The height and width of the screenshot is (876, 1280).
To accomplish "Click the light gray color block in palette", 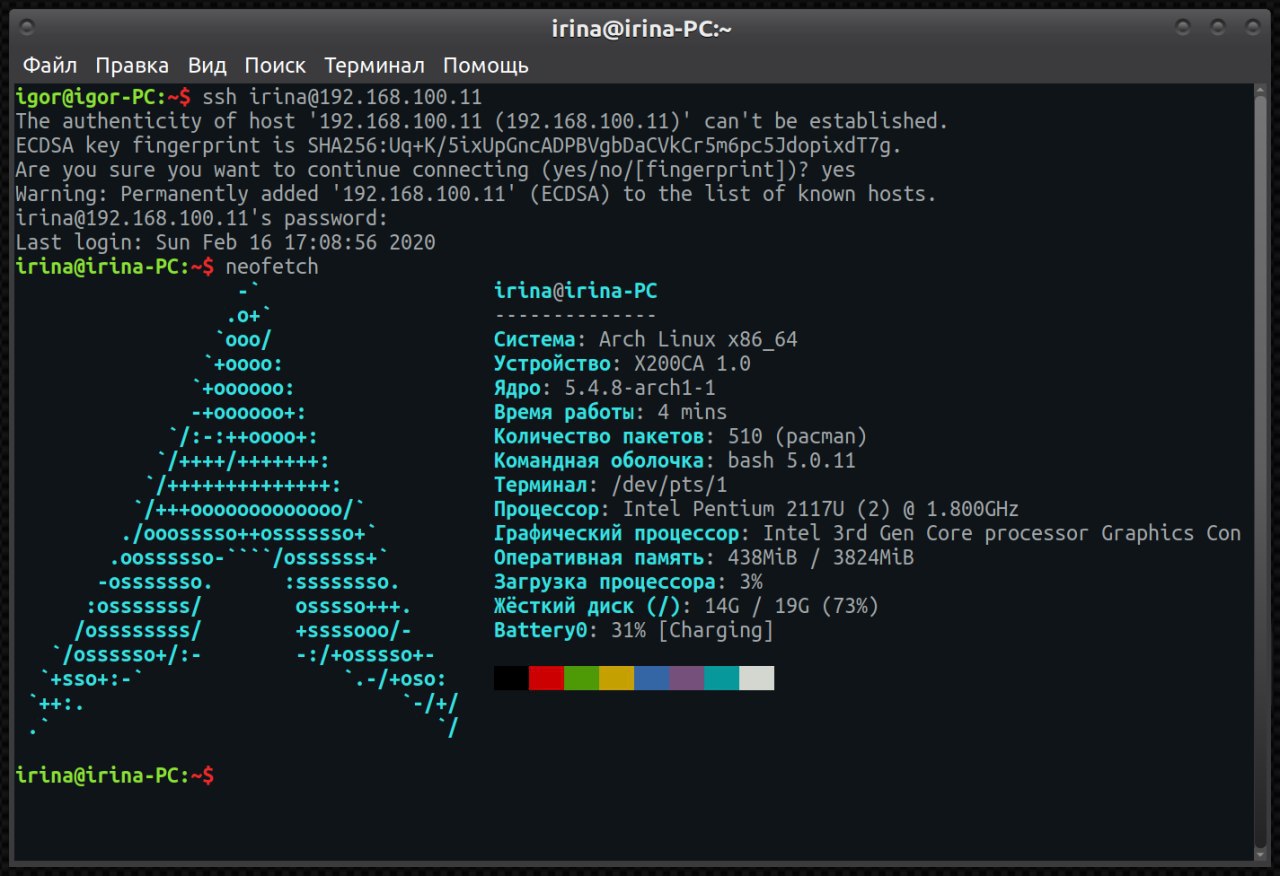I will tap(756, 678).
